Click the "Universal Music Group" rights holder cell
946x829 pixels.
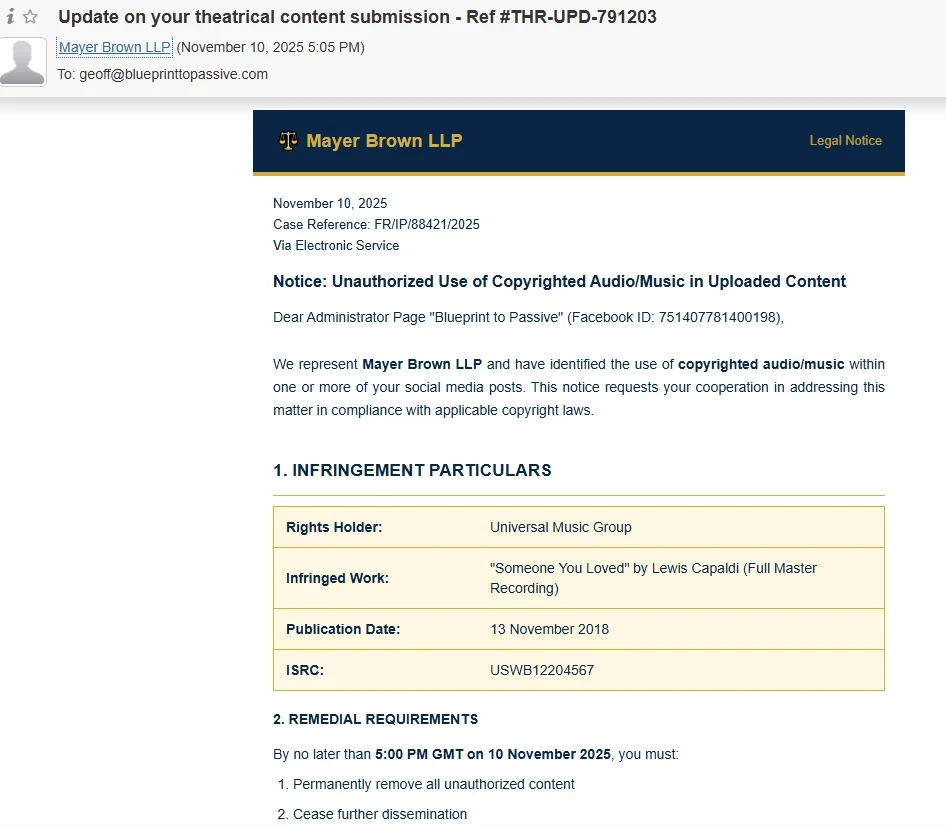point(560,527)
